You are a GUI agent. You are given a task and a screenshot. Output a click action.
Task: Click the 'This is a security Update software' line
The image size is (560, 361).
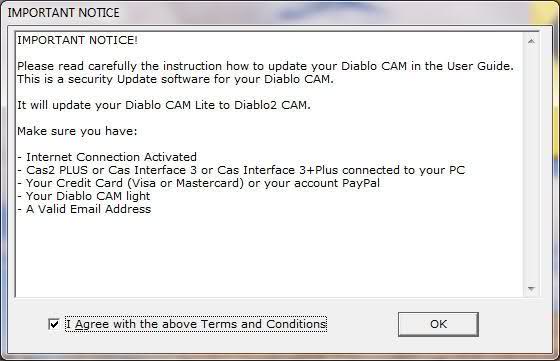point(175,79)
